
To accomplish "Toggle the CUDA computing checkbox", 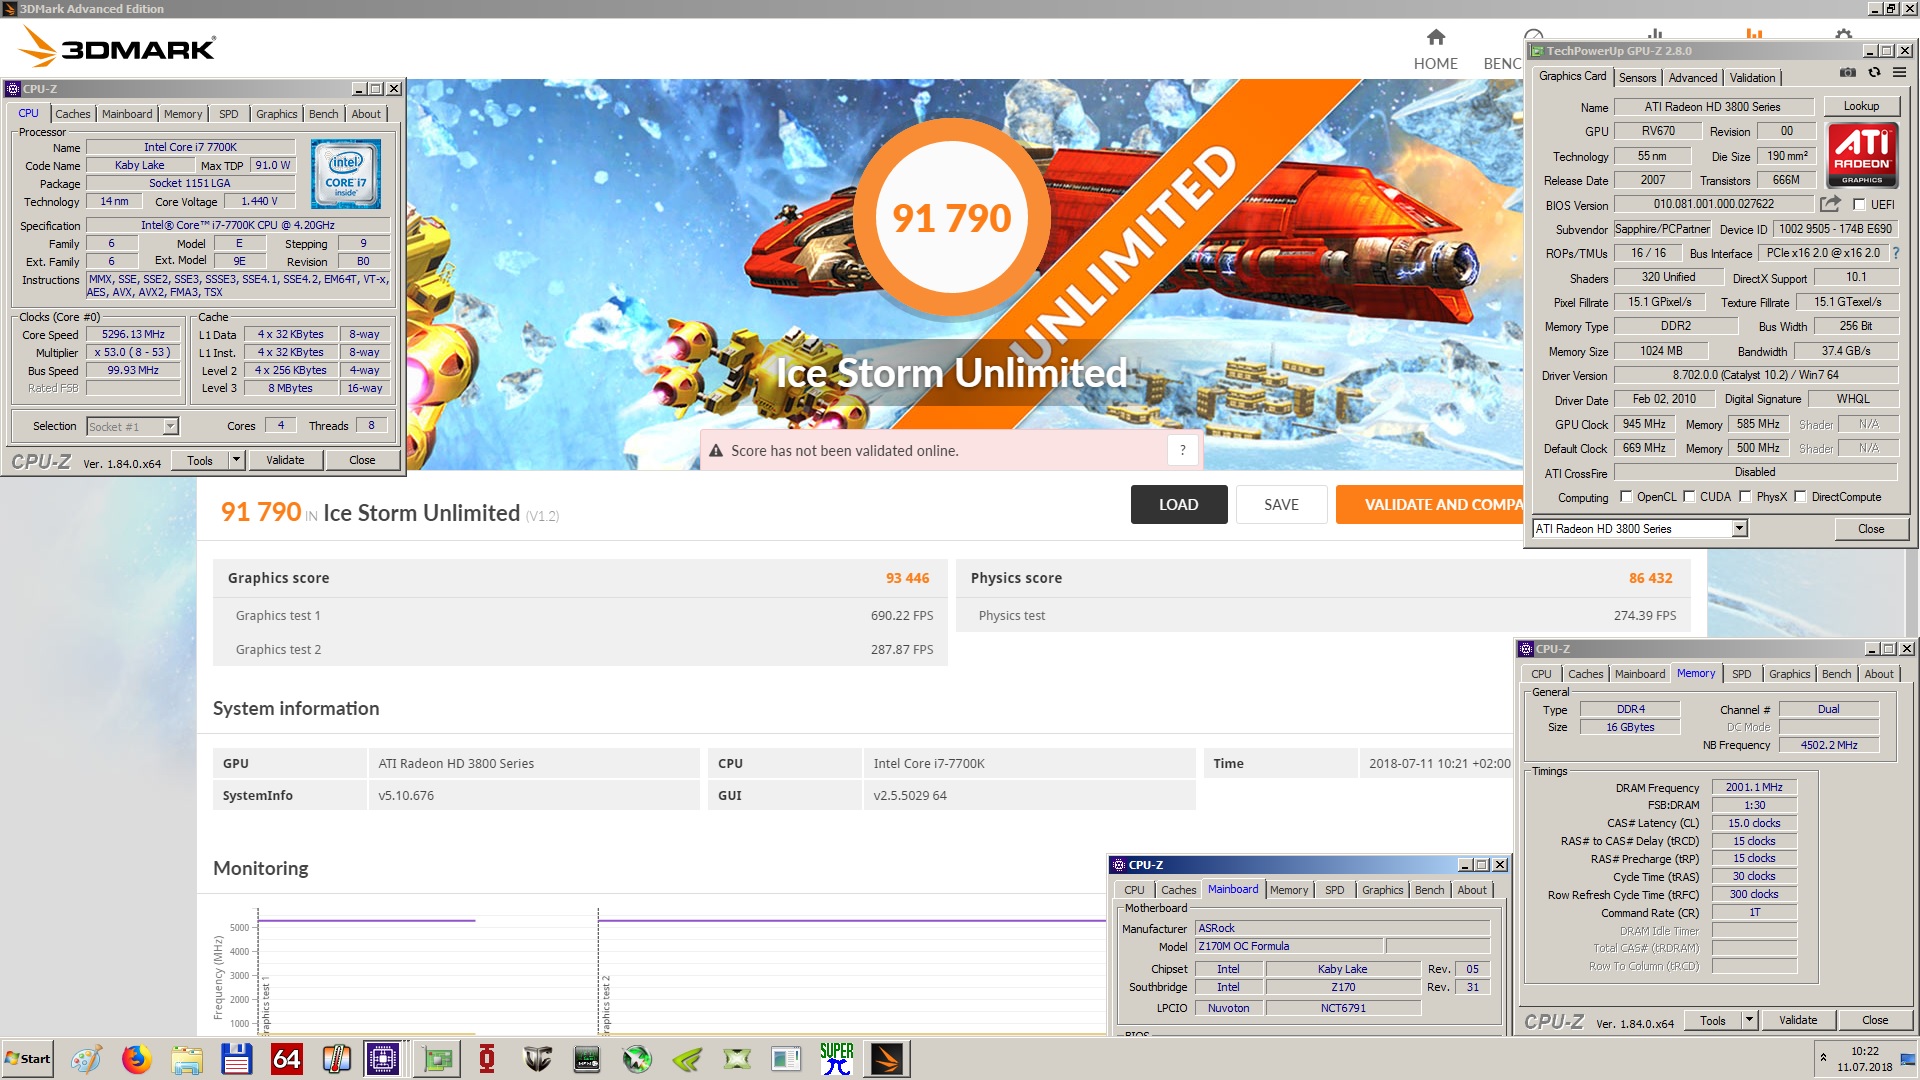I will tap(1689, 497).
